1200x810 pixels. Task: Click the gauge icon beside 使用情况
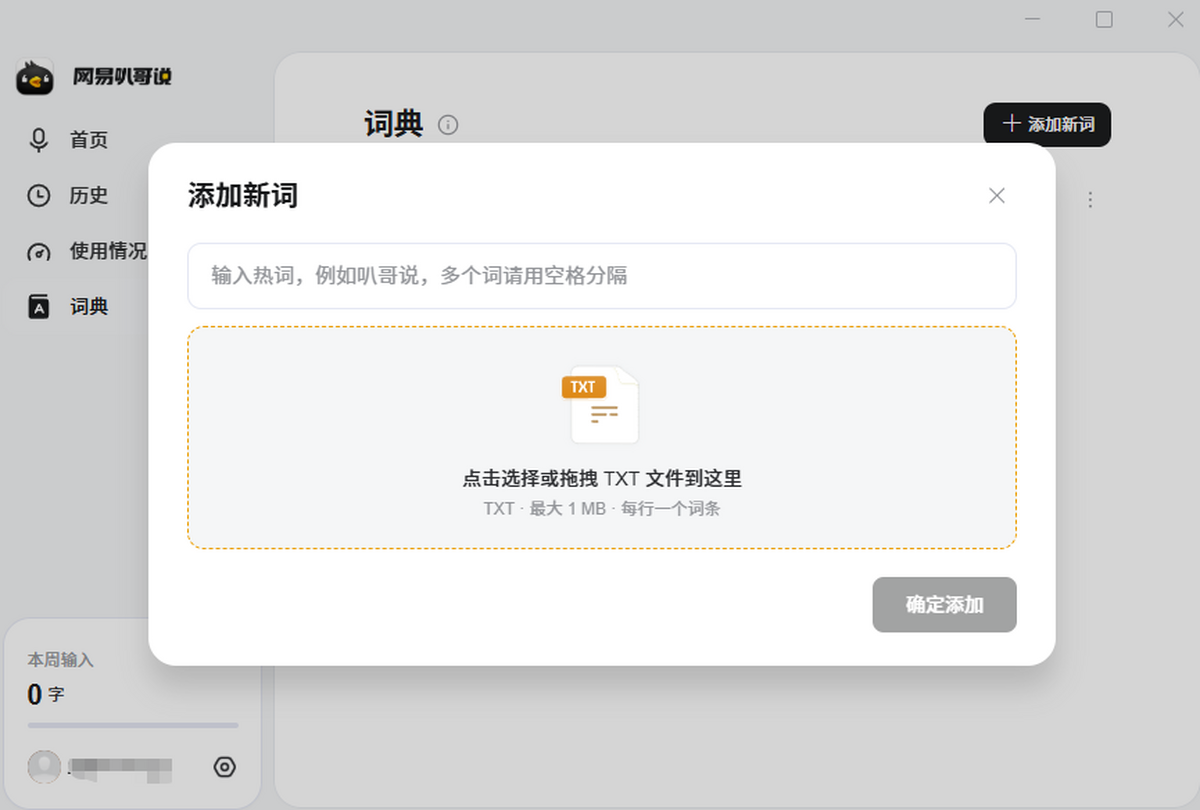[x=39, y=252]
